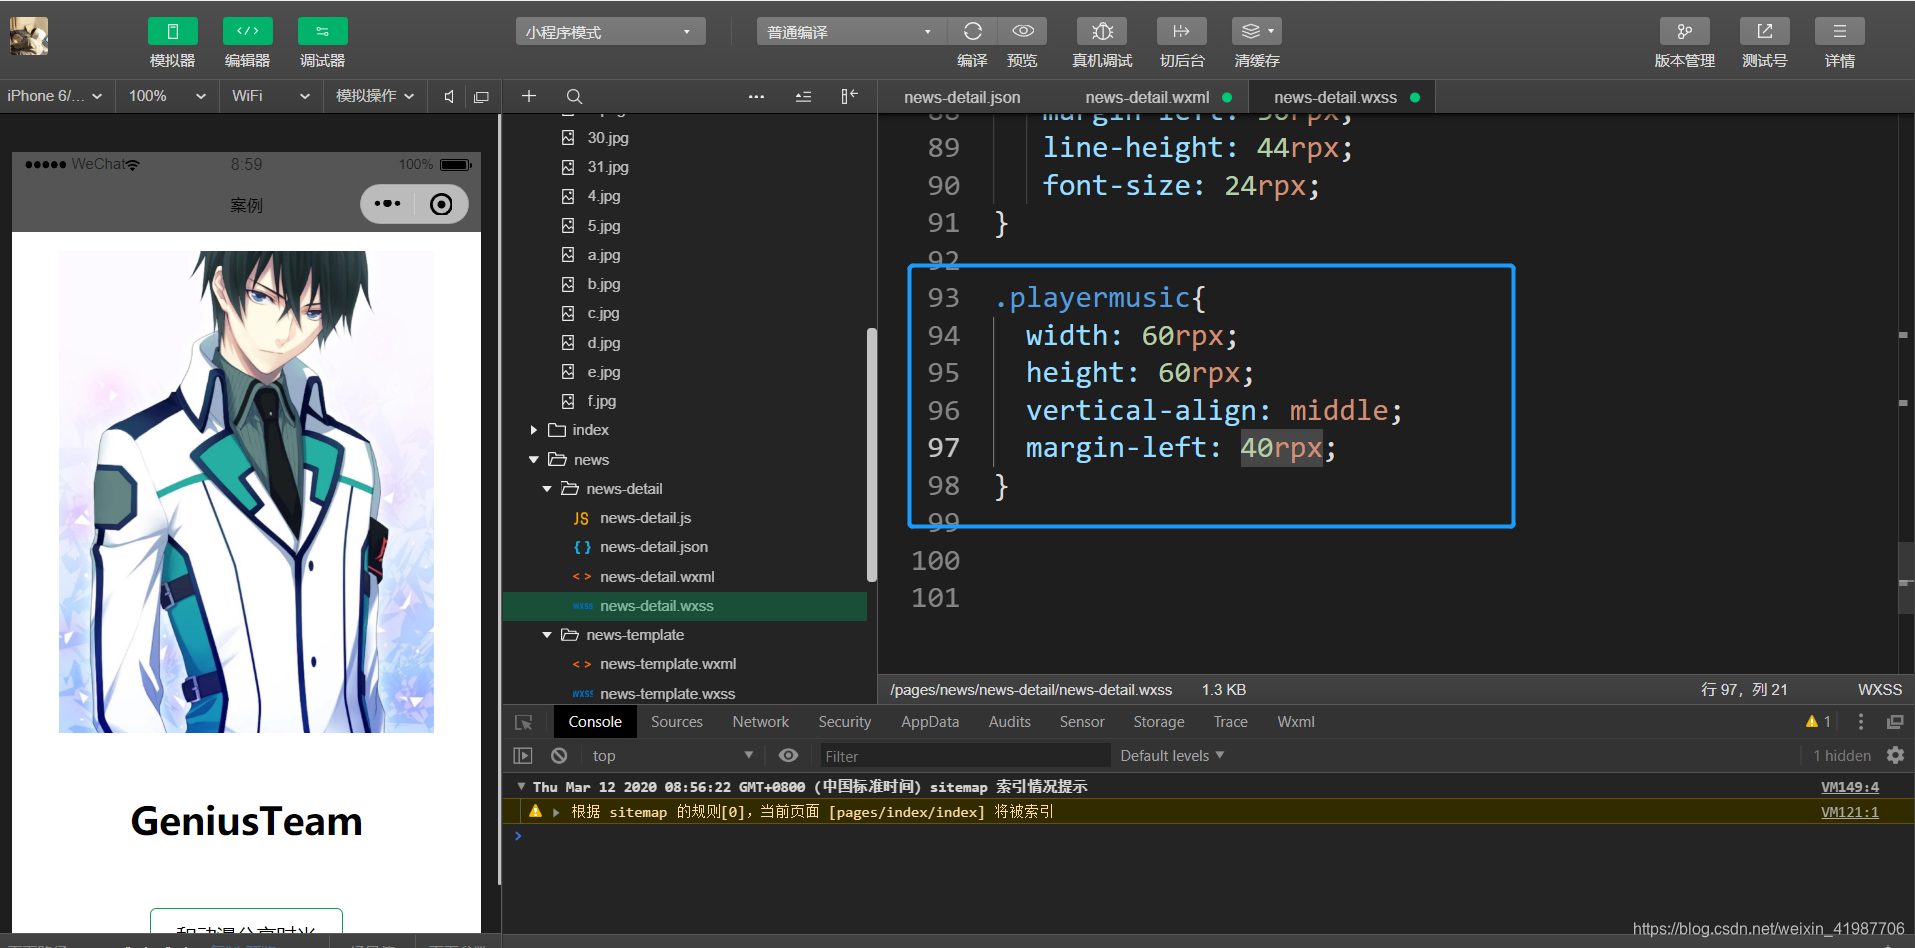This screenshot has height=948, width=1915.
Task: Click the test account icon
Action: [x=1764, y=31]
